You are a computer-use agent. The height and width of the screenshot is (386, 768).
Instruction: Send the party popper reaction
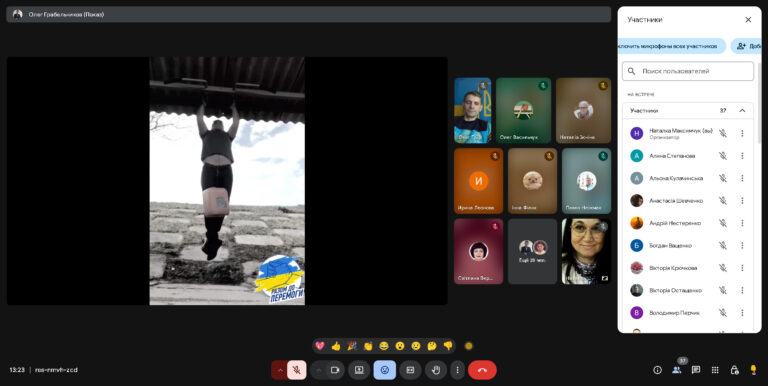point(352,346)
